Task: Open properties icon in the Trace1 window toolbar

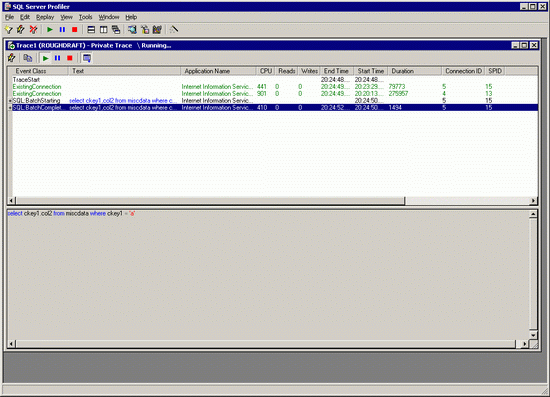Action: pyautogui.click(x=12, y=58)
